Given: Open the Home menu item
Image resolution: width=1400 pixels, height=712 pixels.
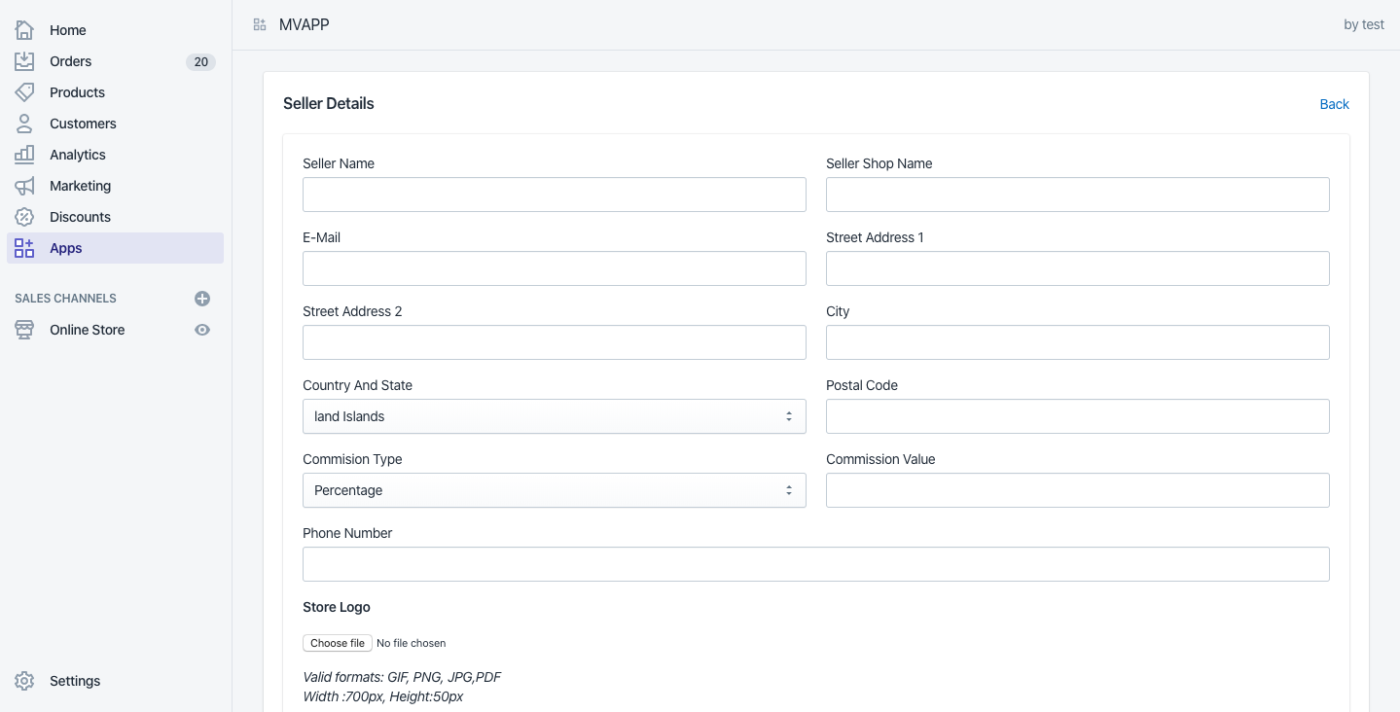Looking at the screenshot, I should (115, 30).
